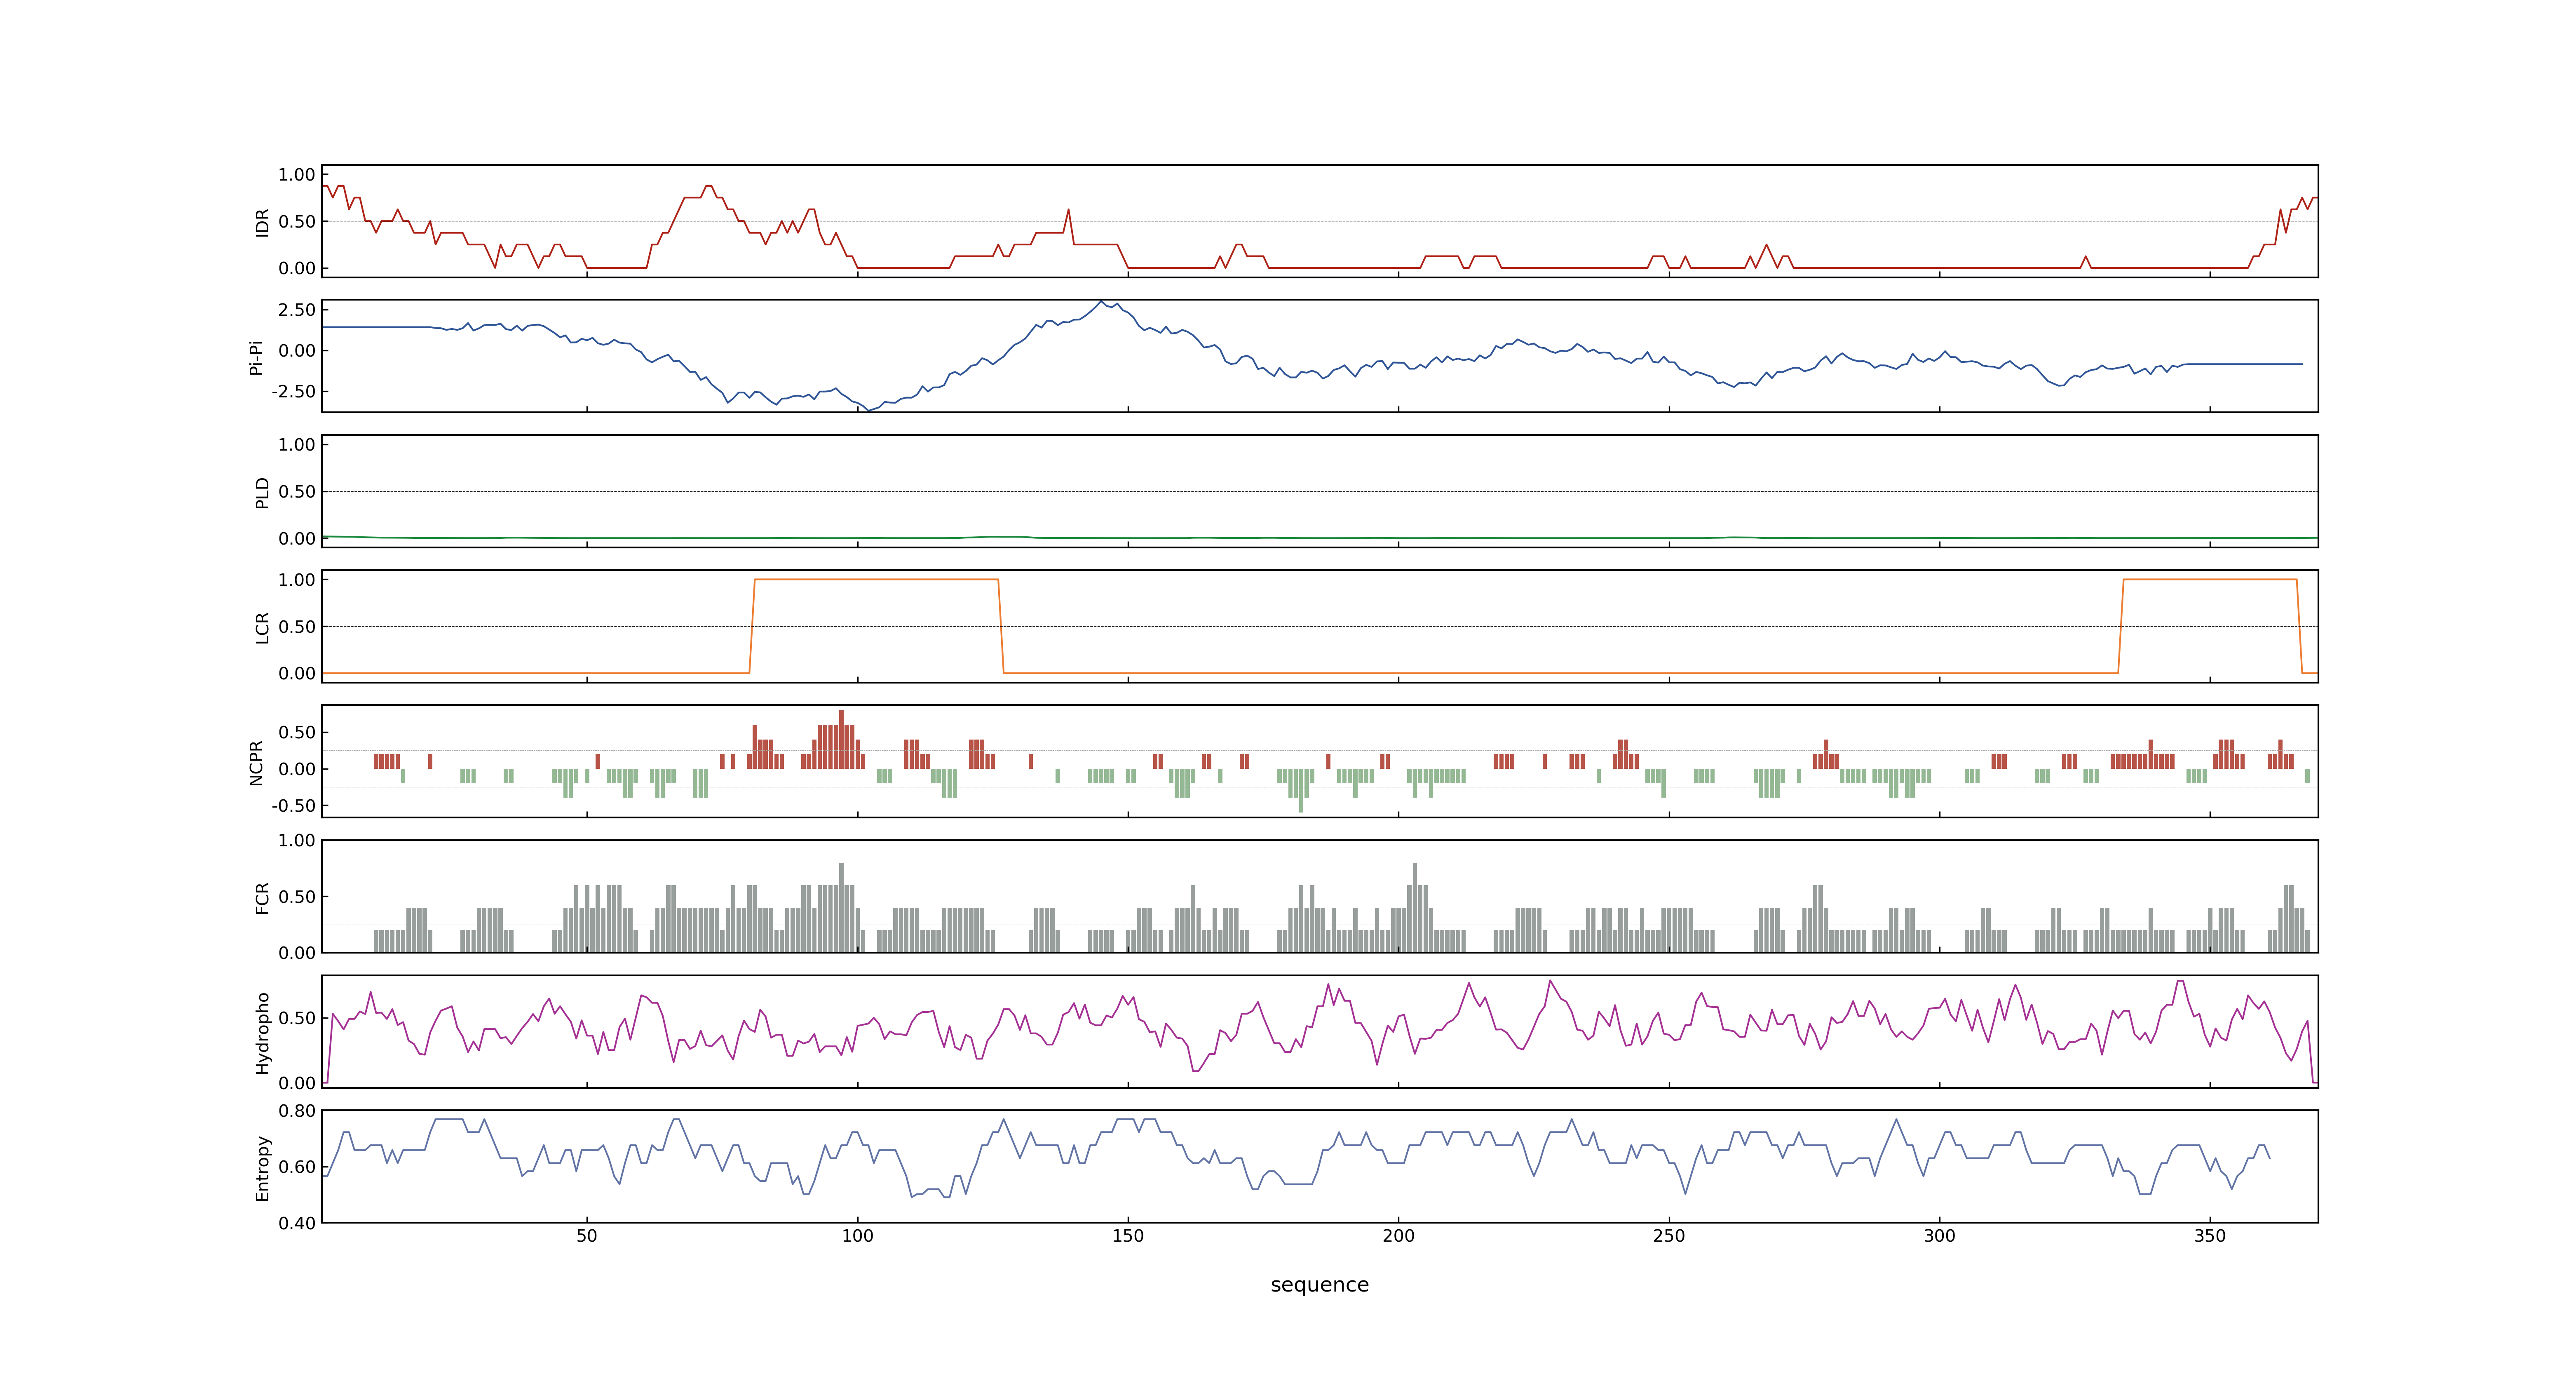Click the 0.40 tick on Entropy axis
Screen dimensions: 2576x1374
(297, 1223)
